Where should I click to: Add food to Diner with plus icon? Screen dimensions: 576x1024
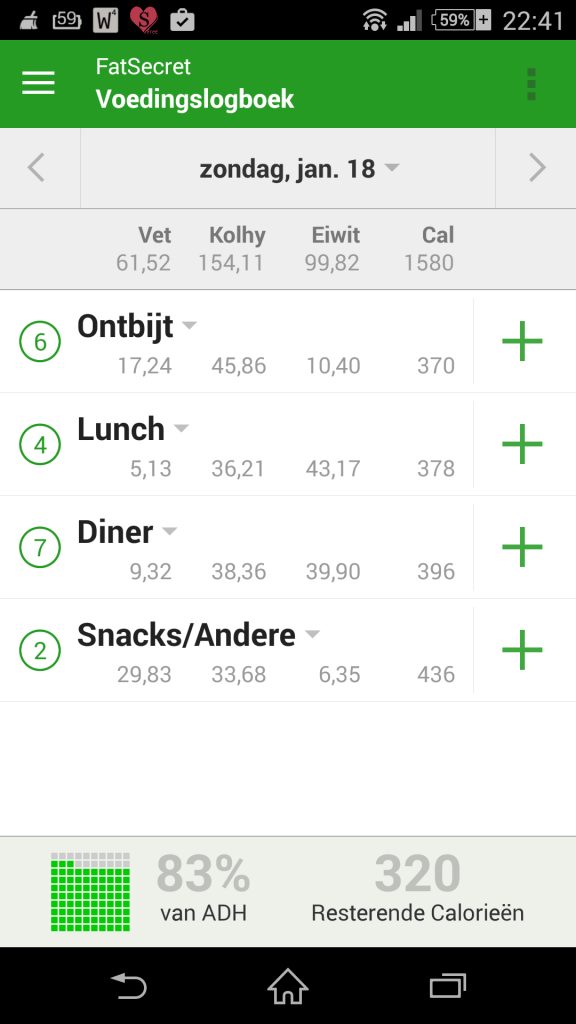(x=522, y=547)
